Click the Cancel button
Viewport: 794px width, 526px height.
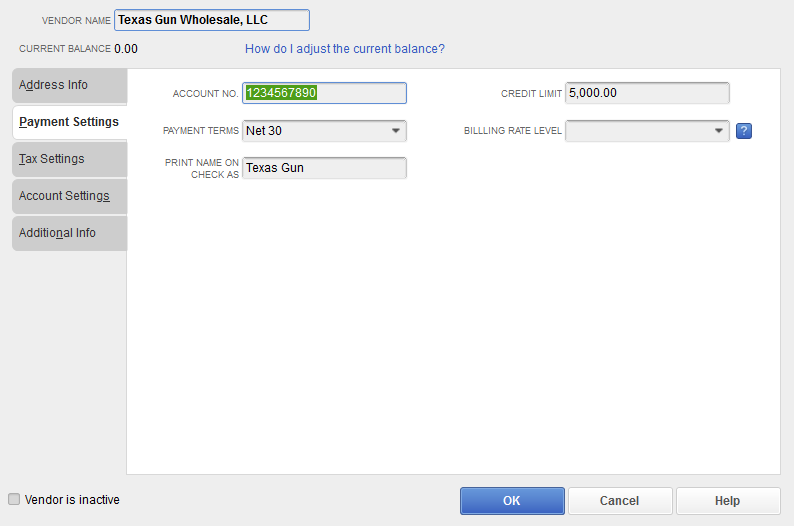click(x=620, y=501)
